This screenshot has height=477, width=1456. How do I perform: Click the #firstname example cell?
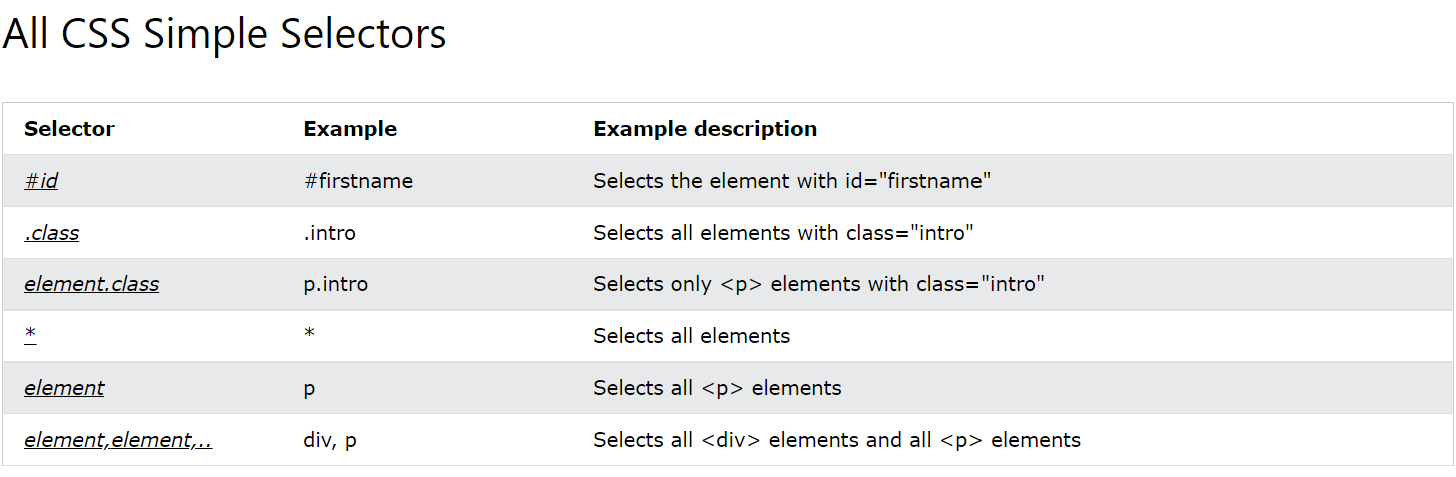(x=358, y=181)
